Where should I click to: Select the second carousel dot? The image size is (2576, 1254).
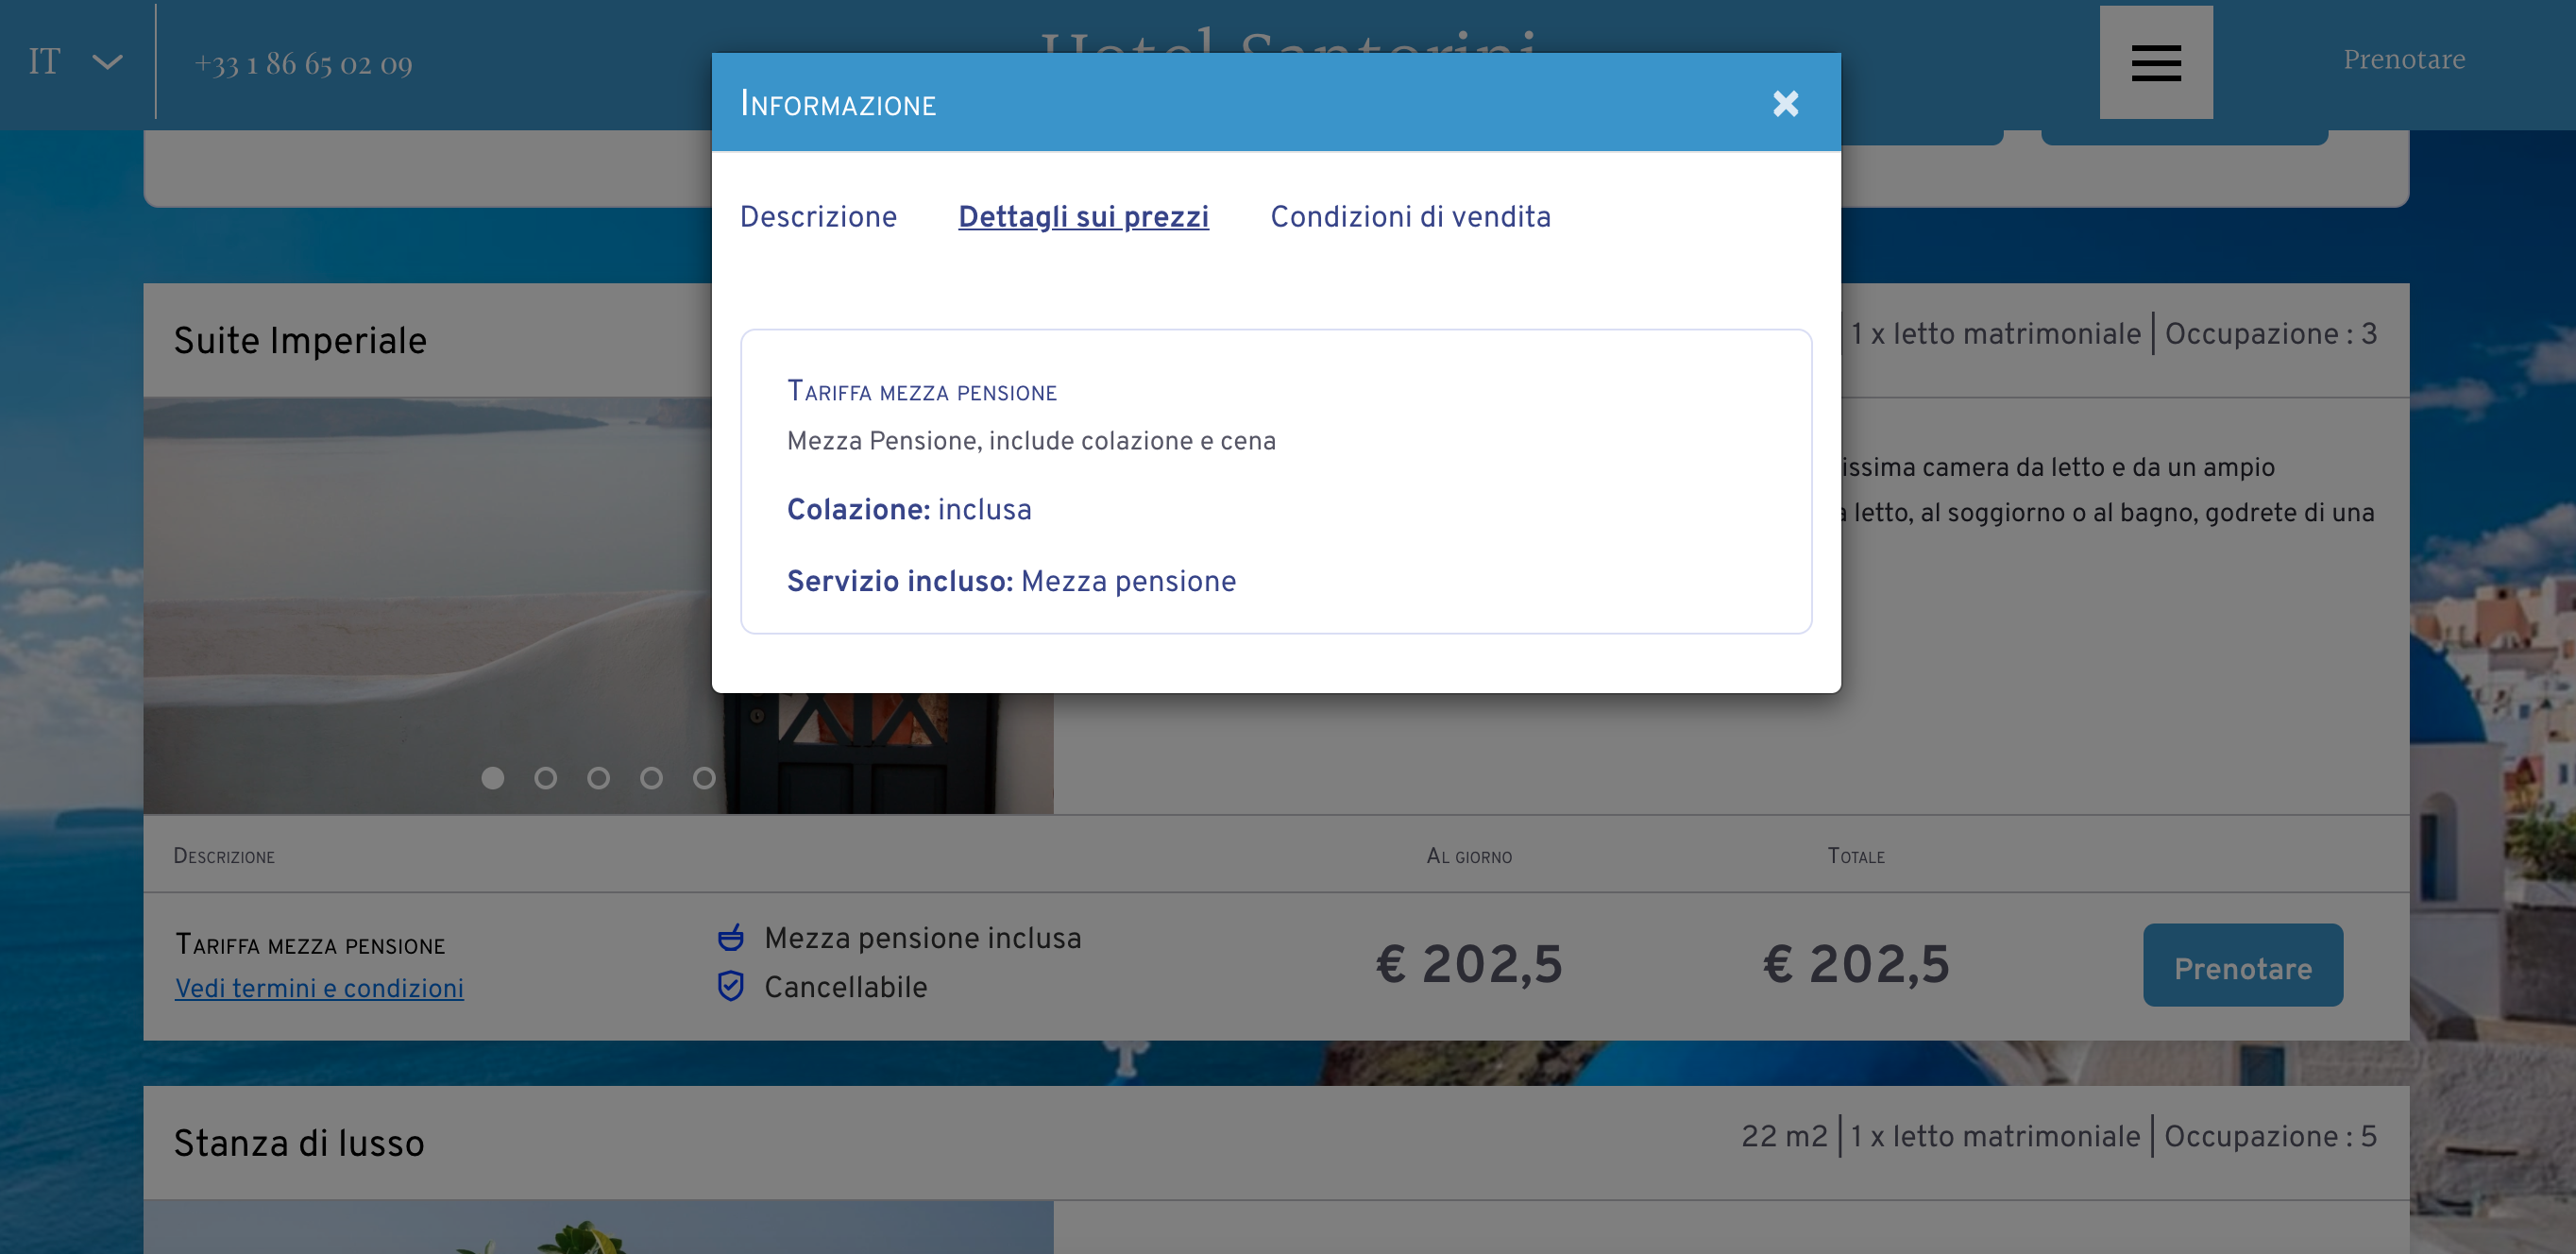point(545,777)
